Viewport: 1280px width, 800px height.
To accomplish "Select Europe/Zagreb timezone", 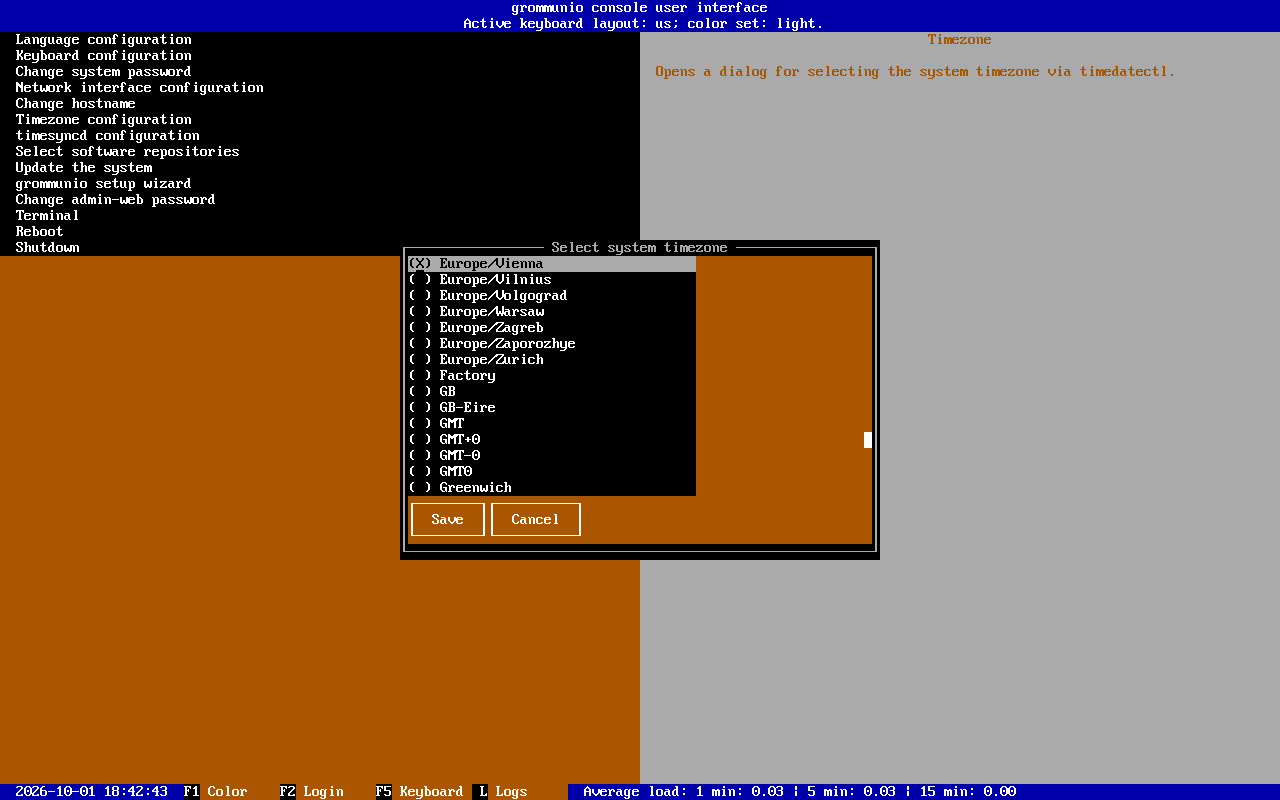I will 552,328.
